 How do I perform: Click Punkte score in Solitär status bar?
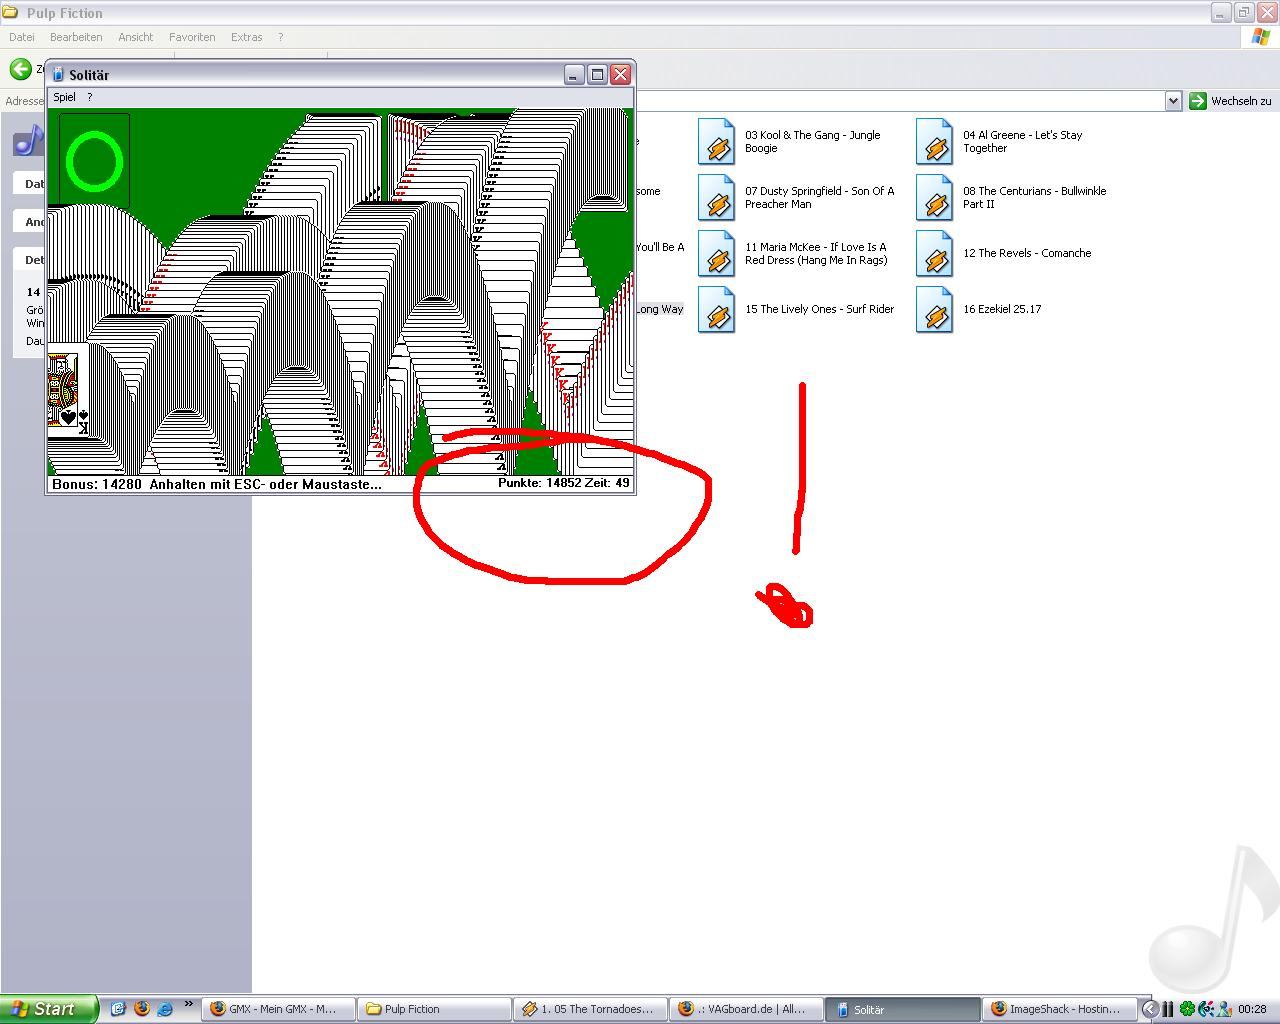tap(539, 483)
